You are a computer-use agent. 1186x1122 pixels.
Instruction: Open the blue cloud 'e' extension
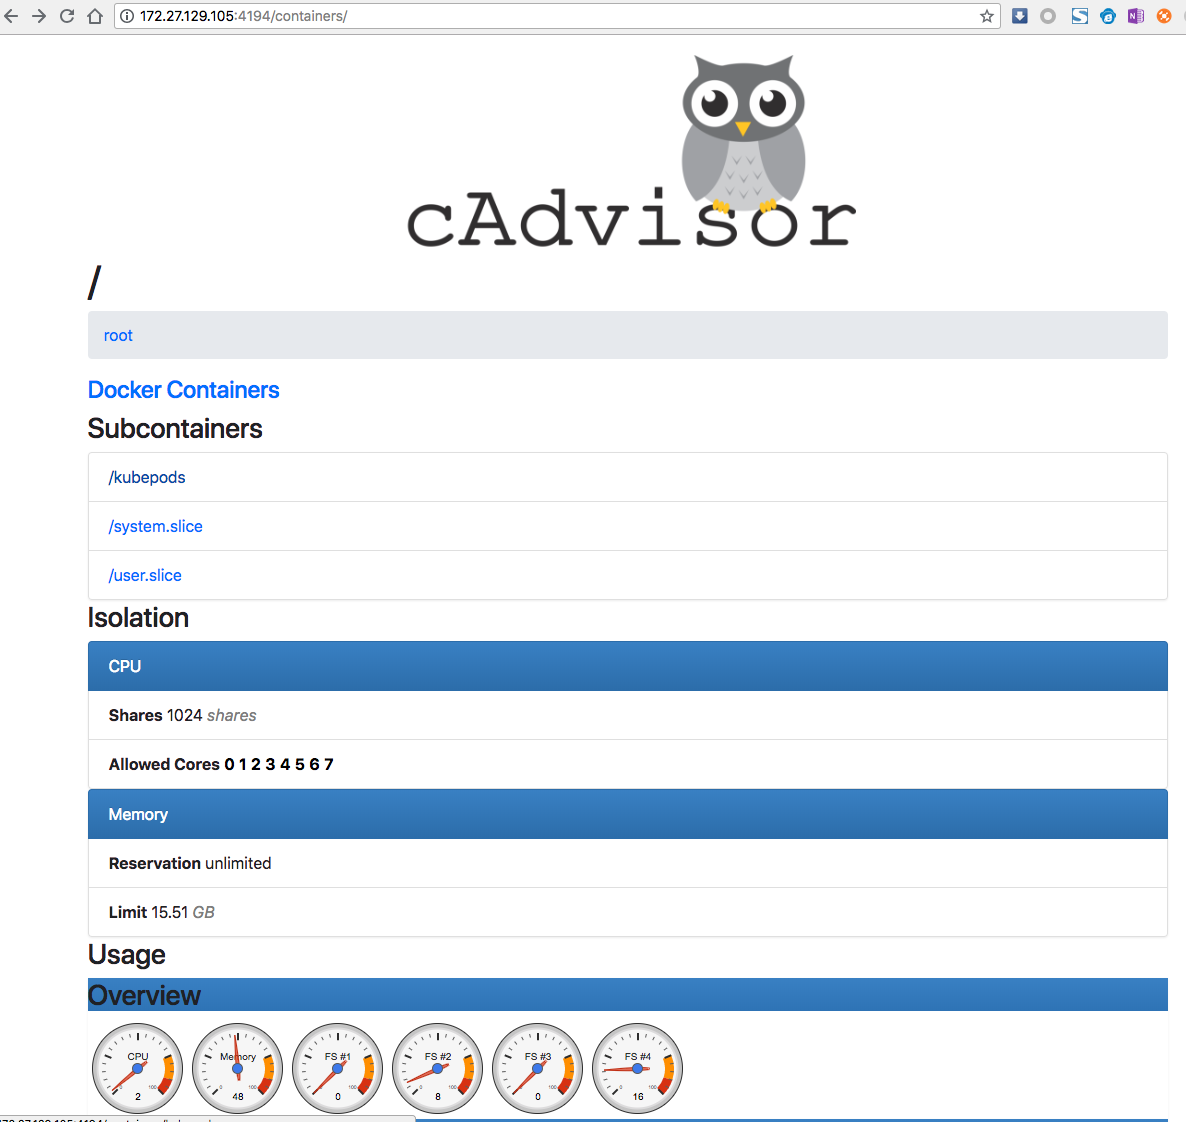1107,16
